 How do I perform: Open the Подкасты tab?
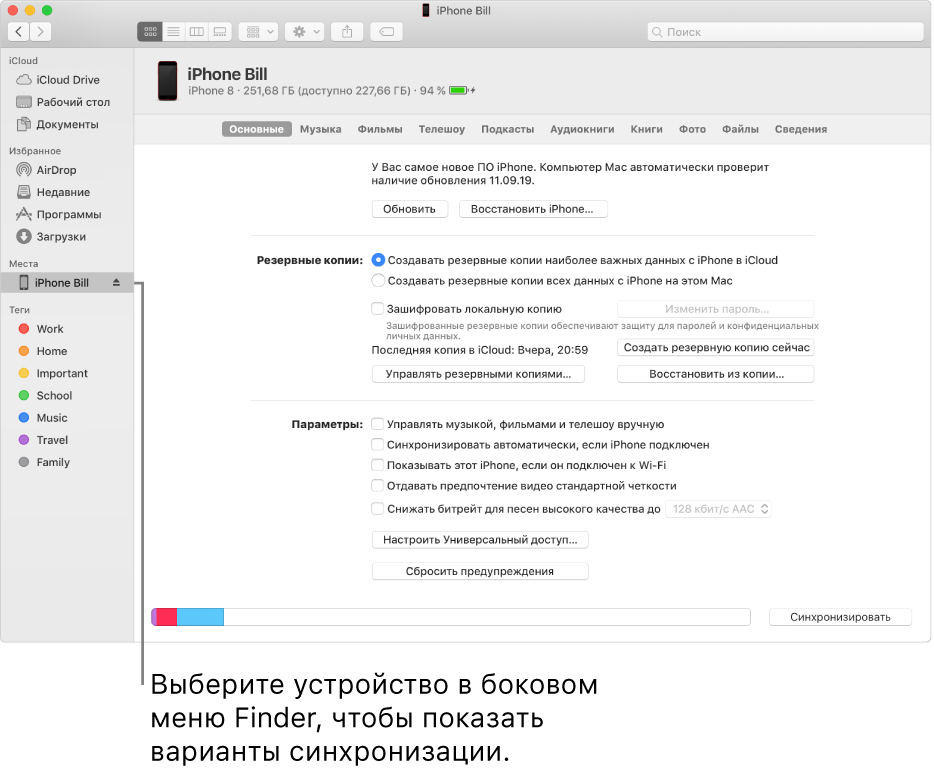pos(508,129)
